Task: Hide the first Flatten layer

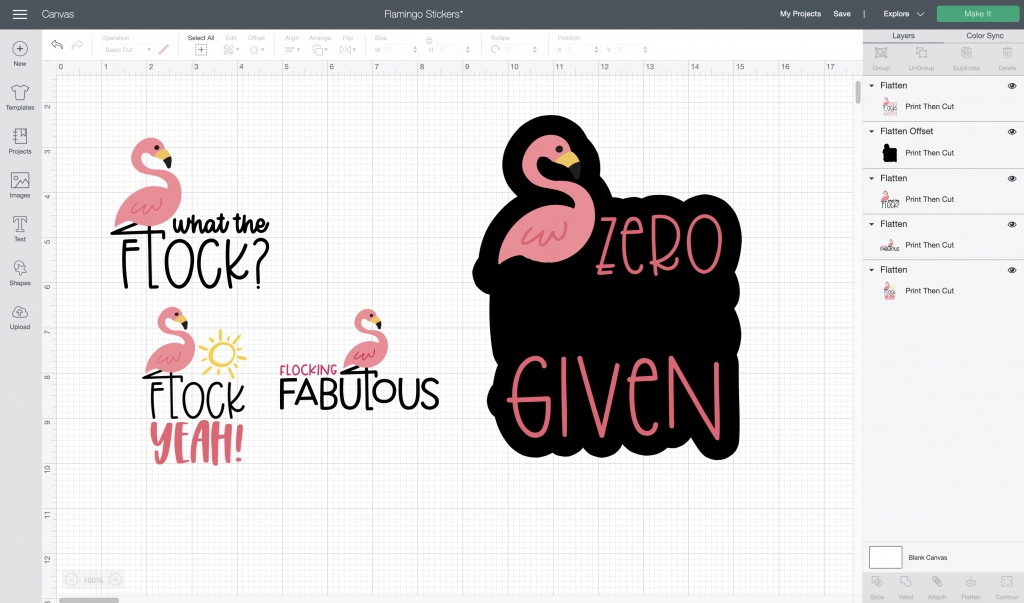Action: 1012,86
